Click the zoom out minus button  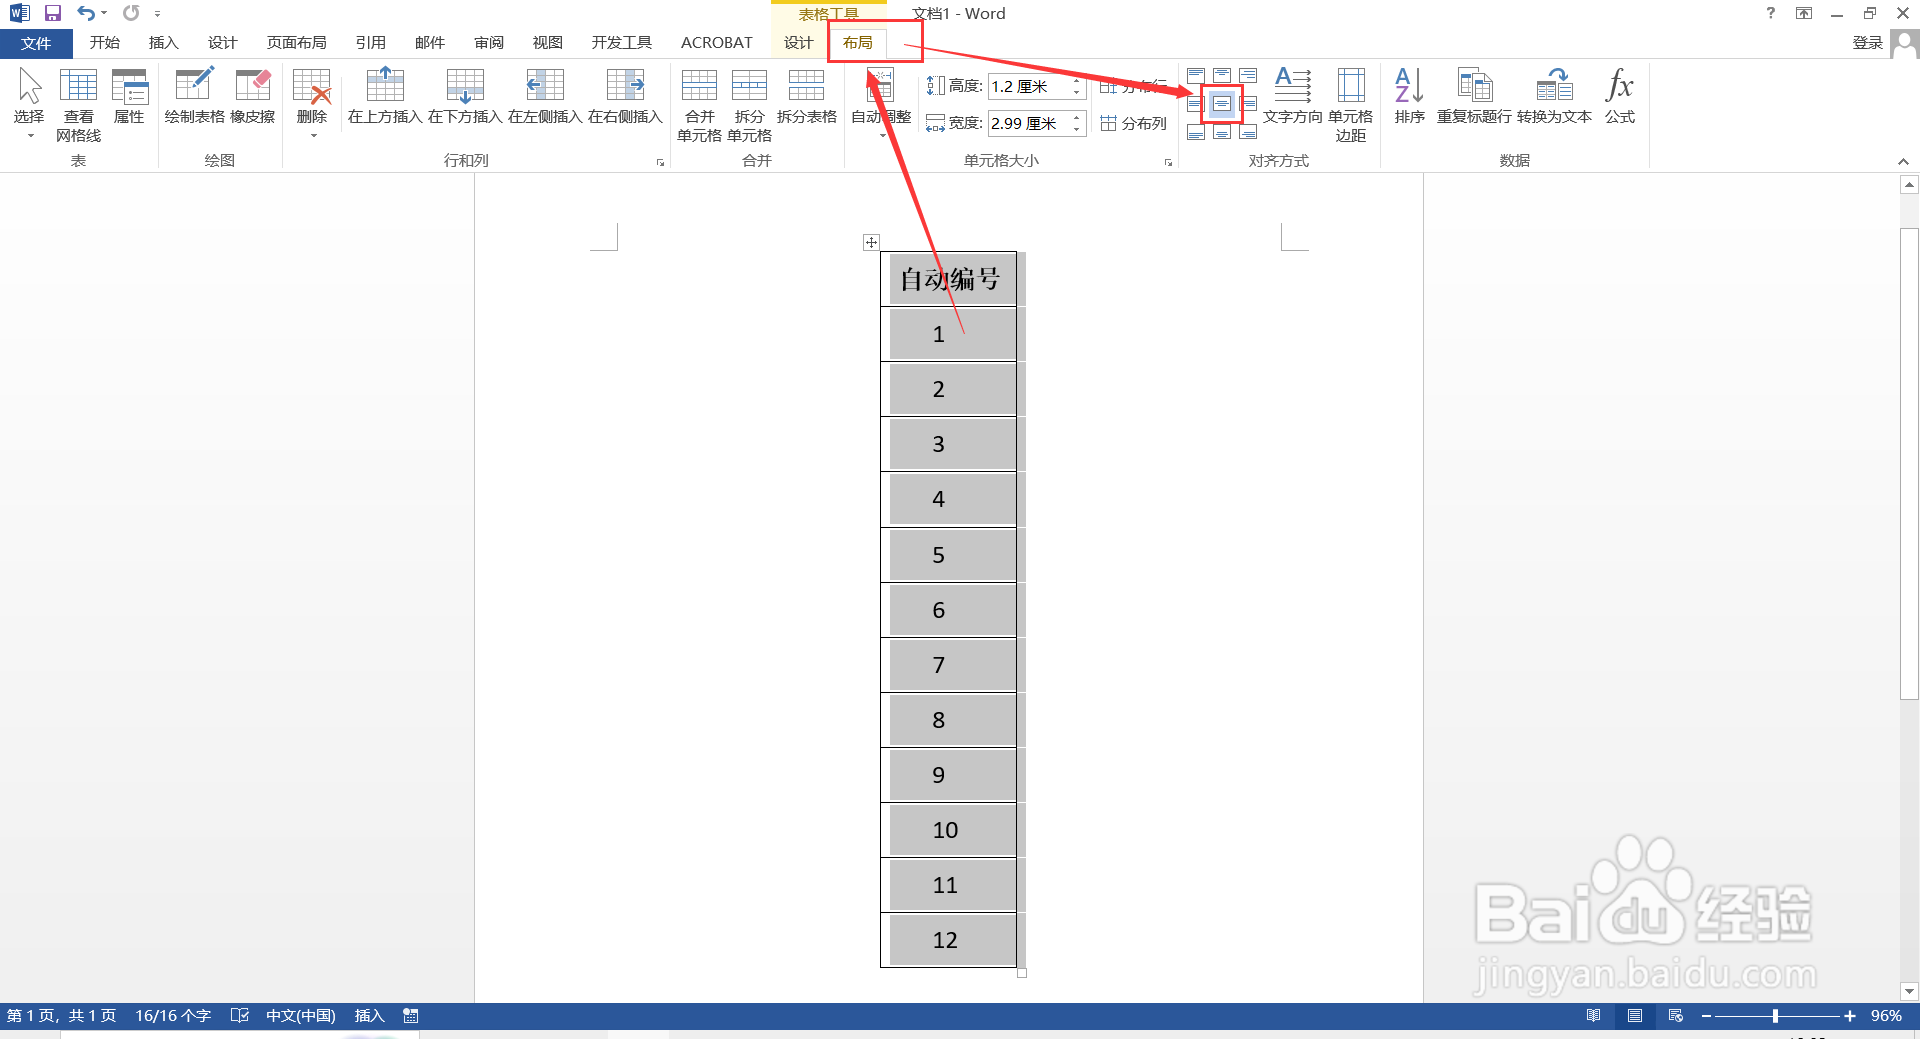(x=1706, y=1015)
